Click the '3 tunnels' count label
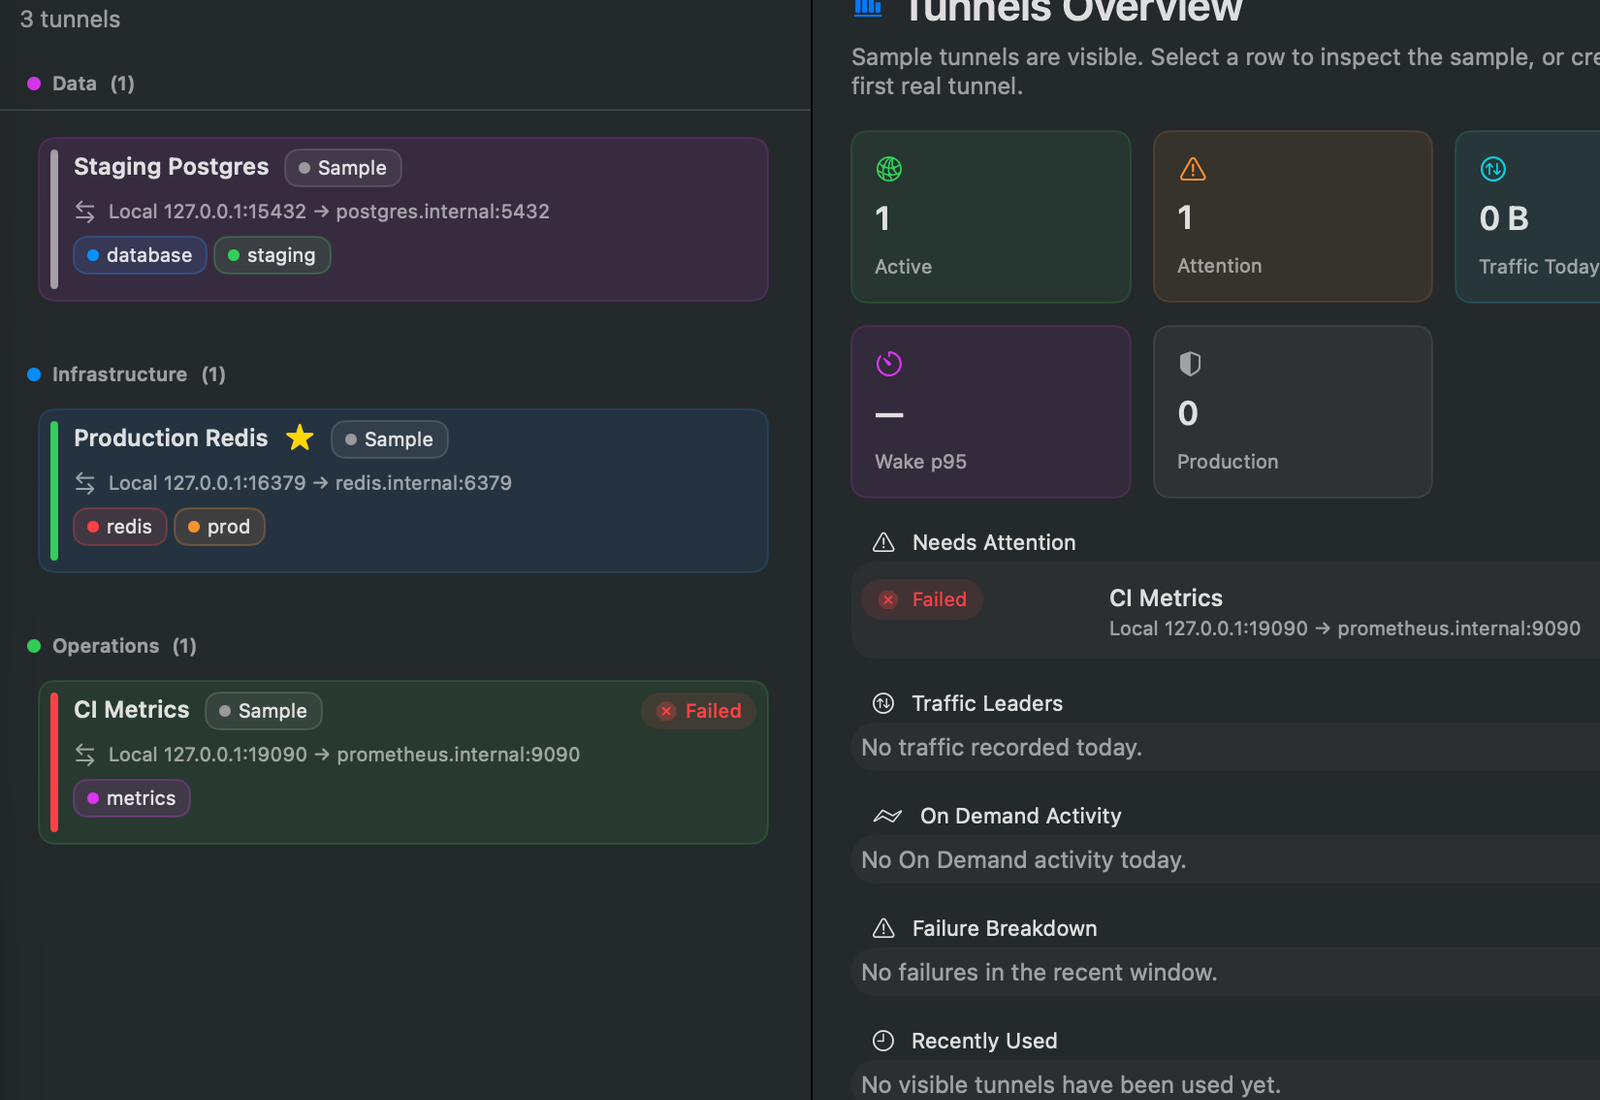The width and height of the screenshot is (1600, 1100). (70, 19)
